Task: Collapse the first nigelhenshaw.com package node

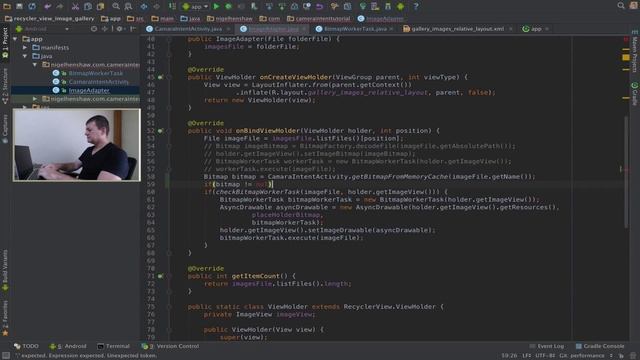Action: (35, 64)
